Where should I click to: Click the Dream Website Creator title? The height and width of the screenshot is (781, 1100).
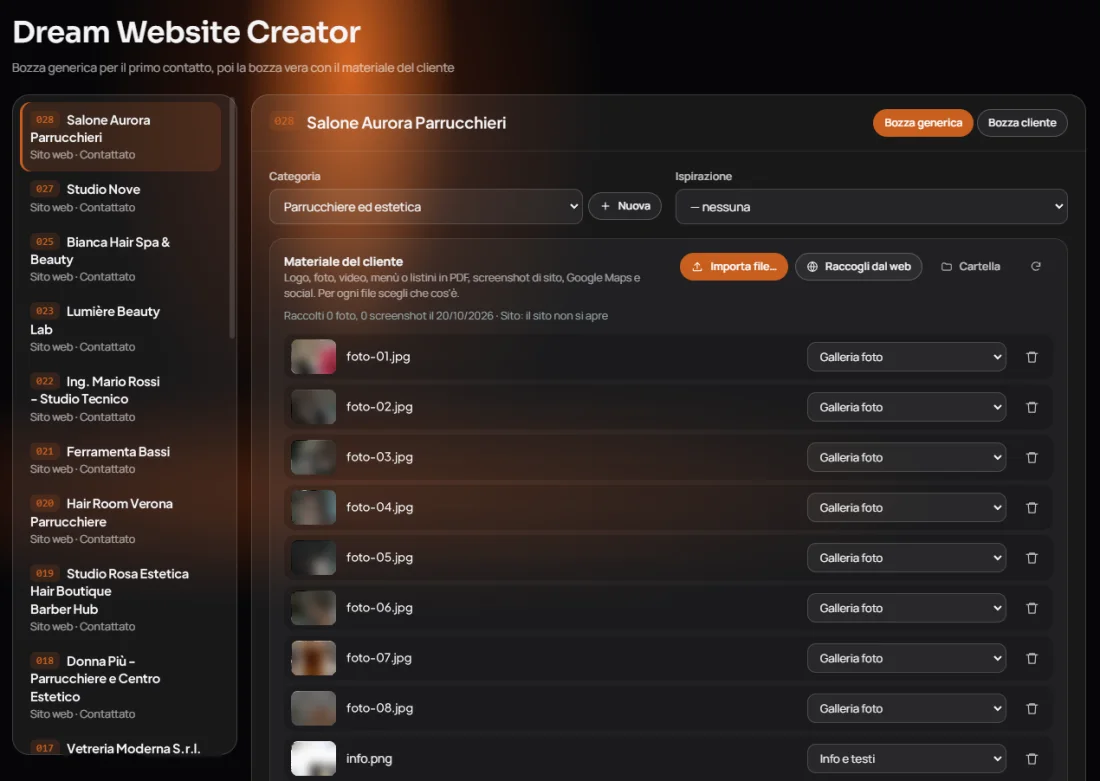pyautogui.click(x=187, y=32)
